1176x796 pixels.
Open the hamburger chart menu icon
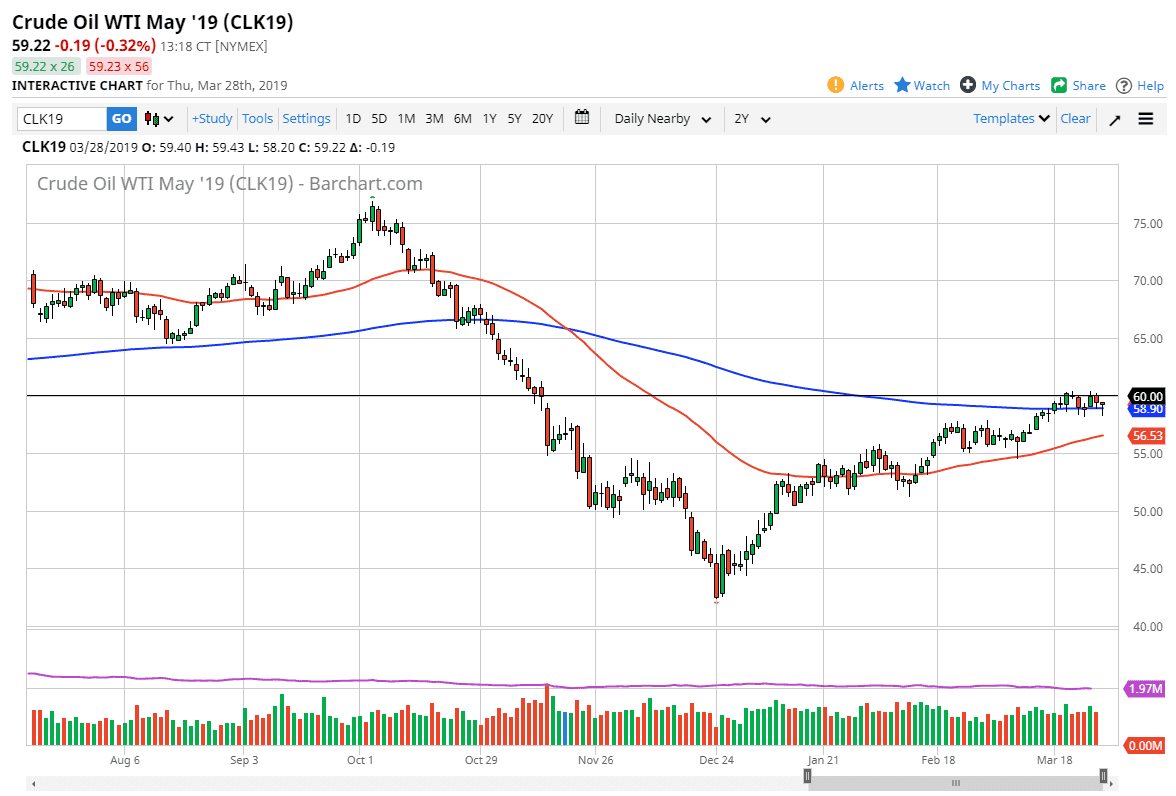1145,118
